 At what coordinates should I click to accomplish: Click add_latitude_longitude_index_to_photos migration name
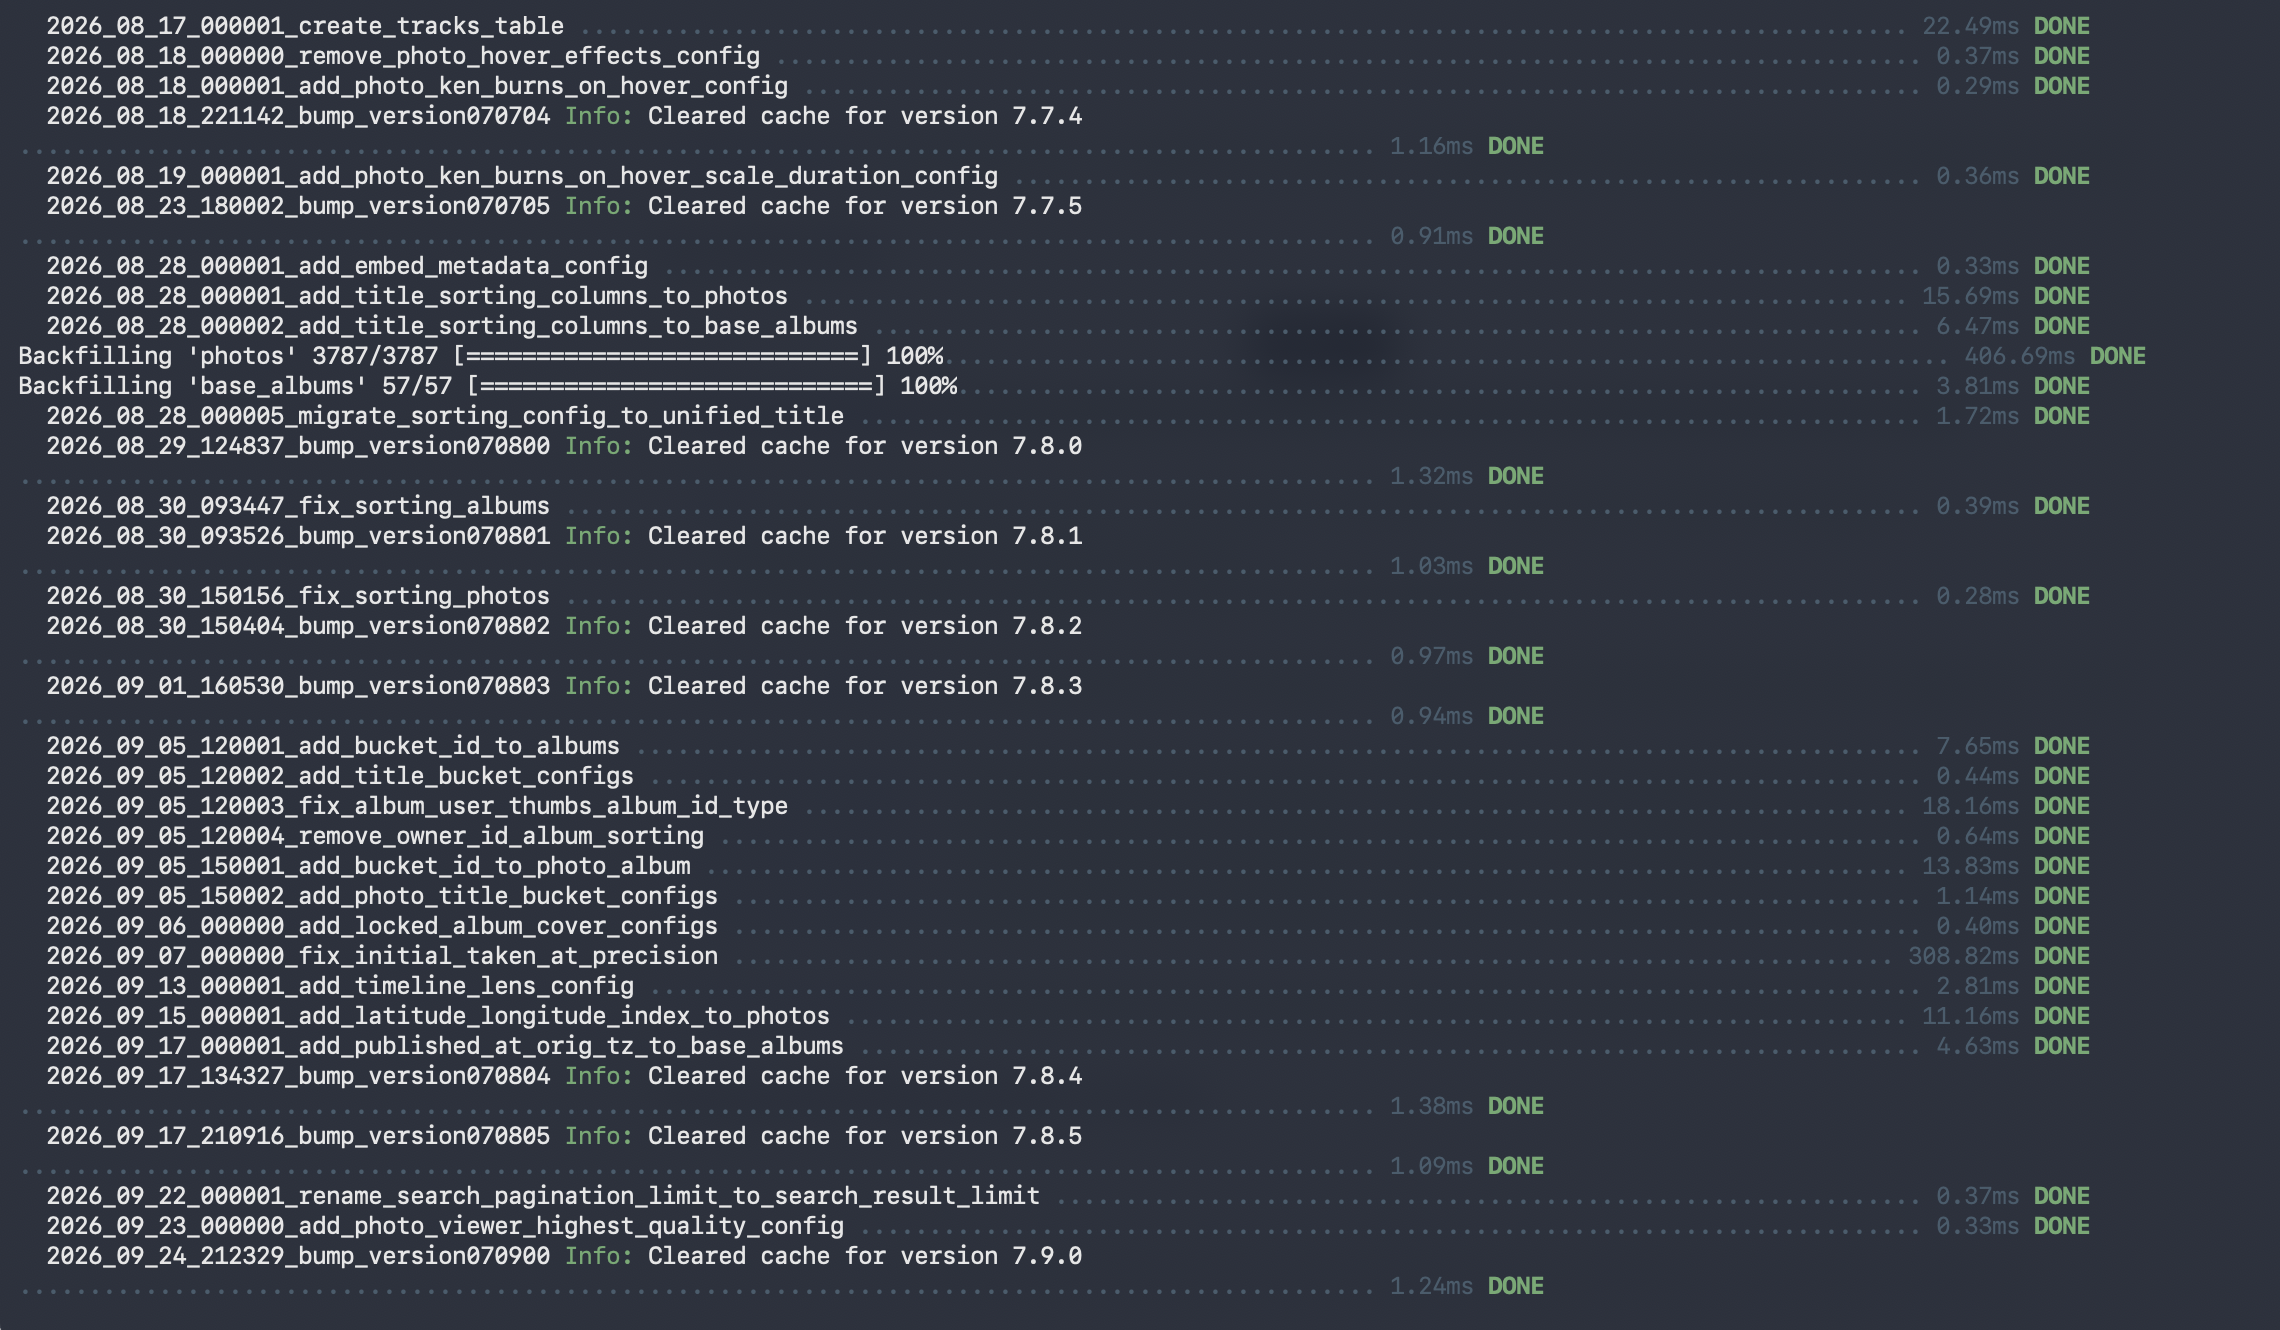click(x=438, y=1016)
